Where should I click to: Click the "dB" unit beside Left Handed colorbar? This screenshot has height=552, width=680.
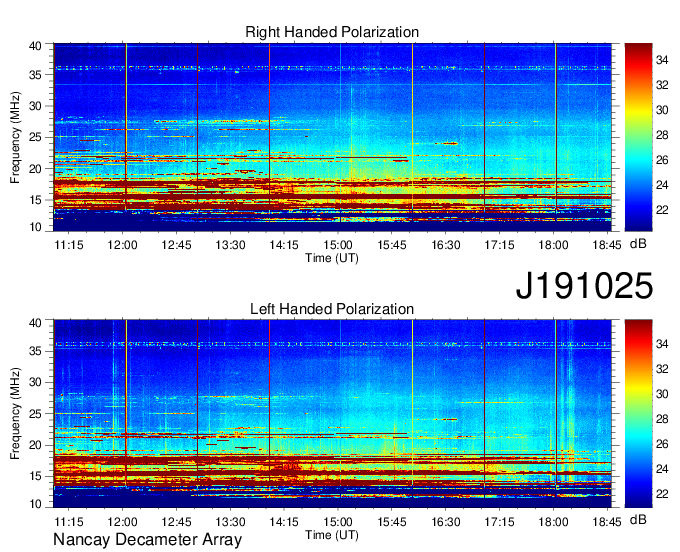tap(638, 519)
